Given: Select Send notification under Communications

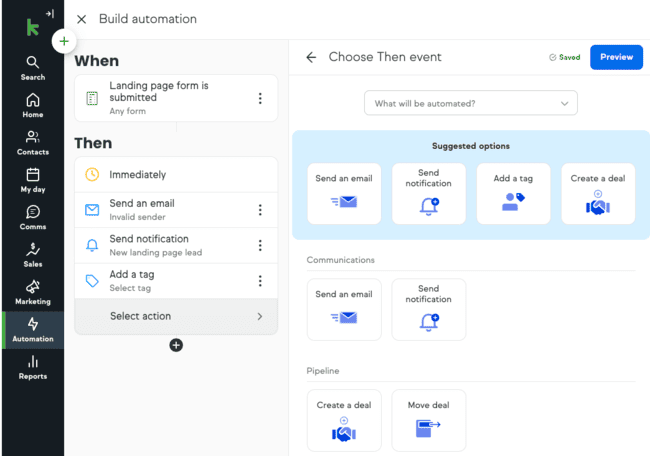Looking at the screenshot, I should (429, 309).
